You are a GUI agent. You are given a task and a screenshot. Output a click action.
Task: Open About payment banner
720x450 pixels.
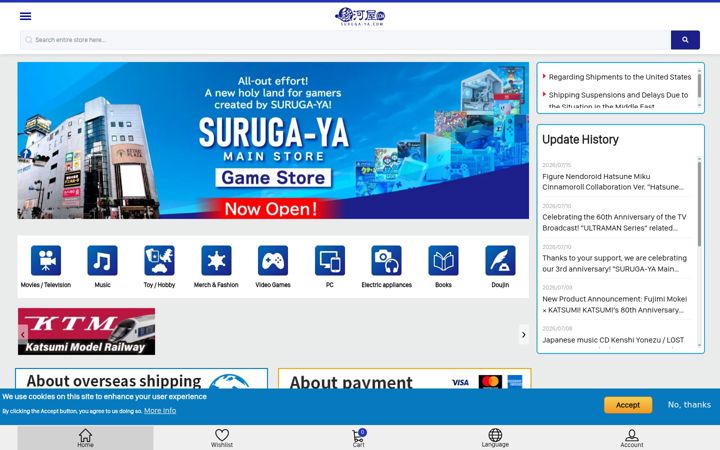tap(405, 379)
